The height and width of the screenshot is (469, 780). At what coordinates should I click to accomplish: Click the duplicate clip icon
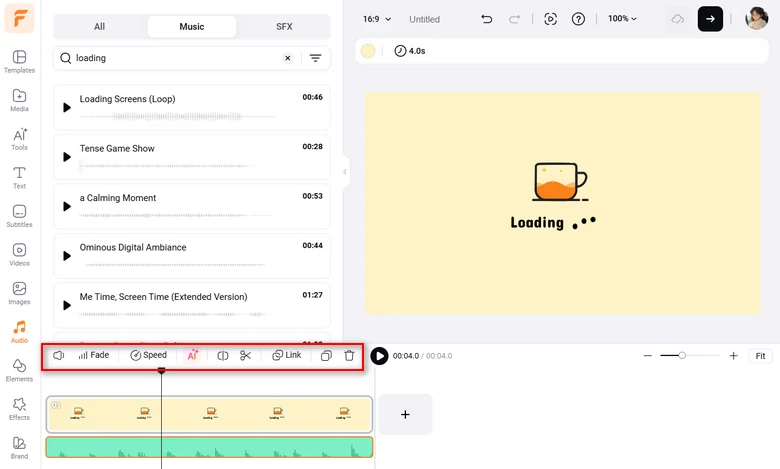(326, 356)
